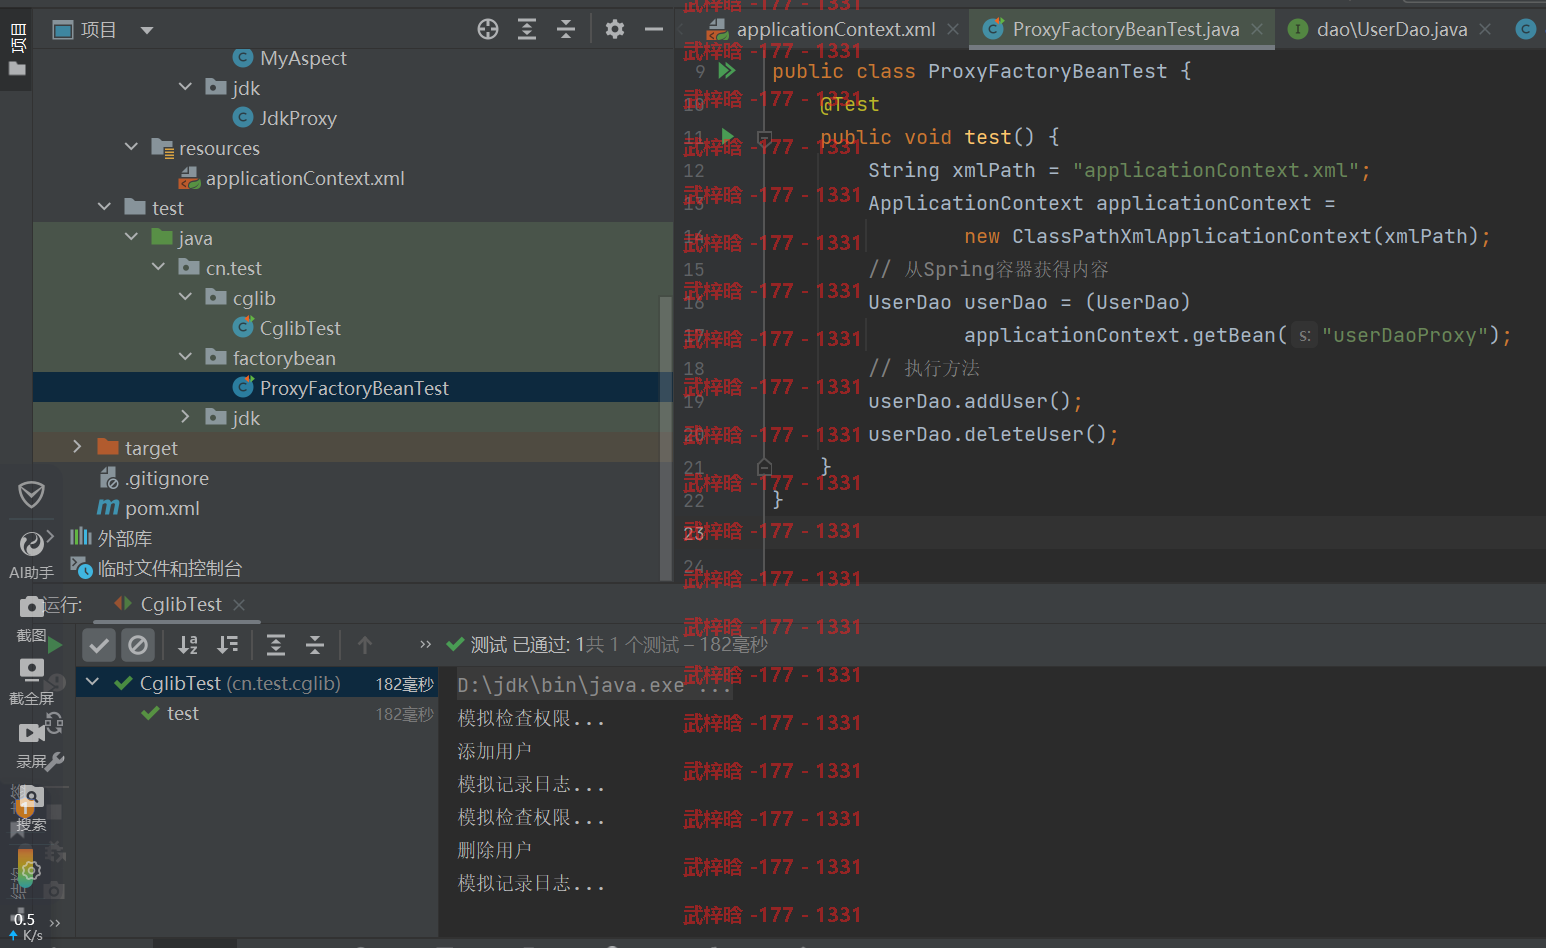The width and height of the screenshot is (1546, 948).
Task: Select the CglibTest (cn.test.cglib) result row
Action: coord(257,683)
